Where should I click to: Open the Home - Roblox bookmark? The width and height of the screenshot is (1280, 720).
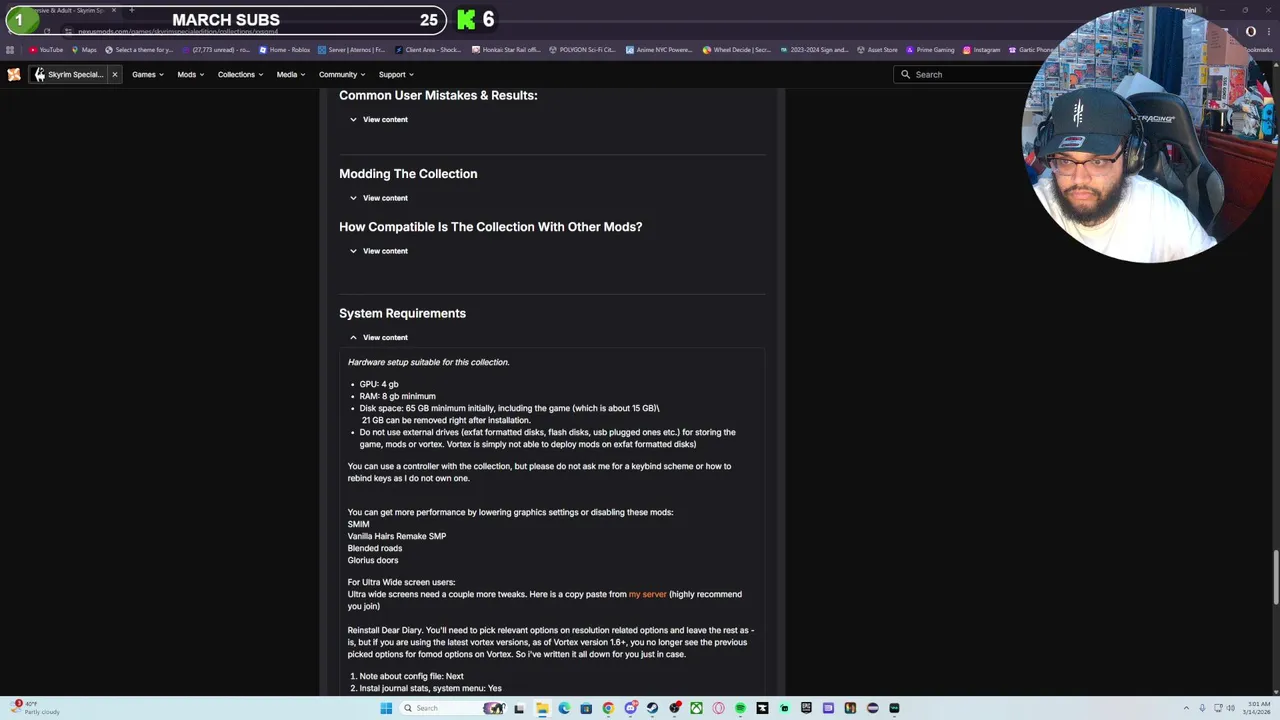285,49
